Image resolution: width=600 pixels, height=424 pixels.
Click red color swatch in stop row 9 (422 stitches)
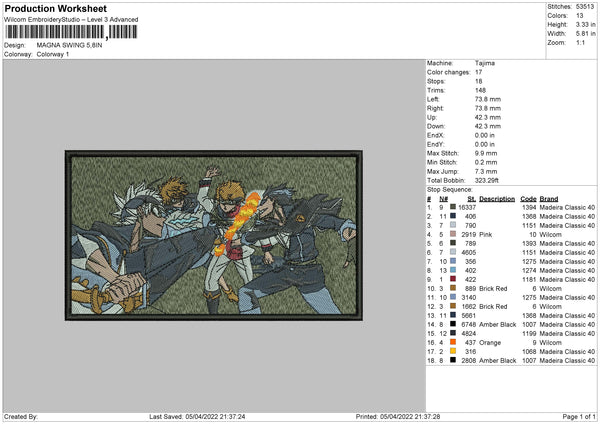pyautogui.click(x=453, y=279)
